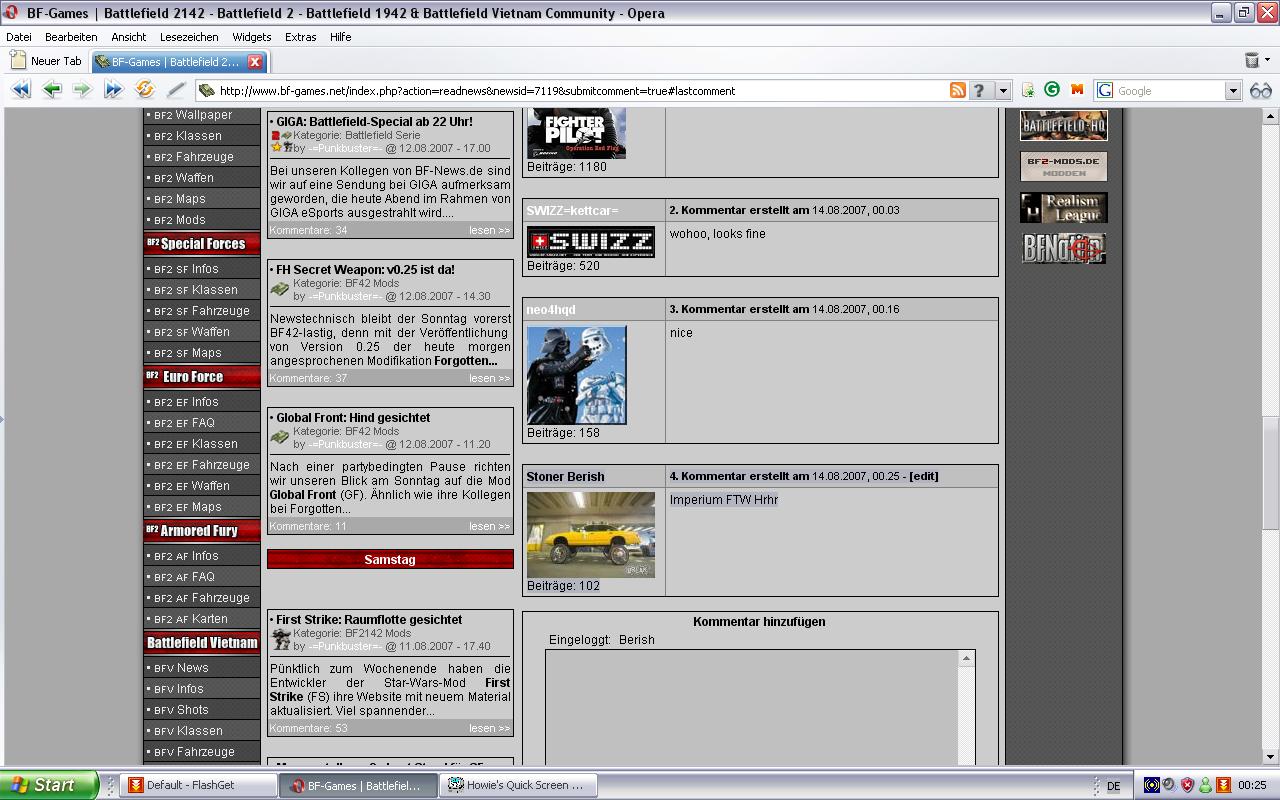Image resolution: width=1280 pixels, height=800 pixels.
Task: Click the BFNation partner banner
Action: click(x=1063, y=248)
